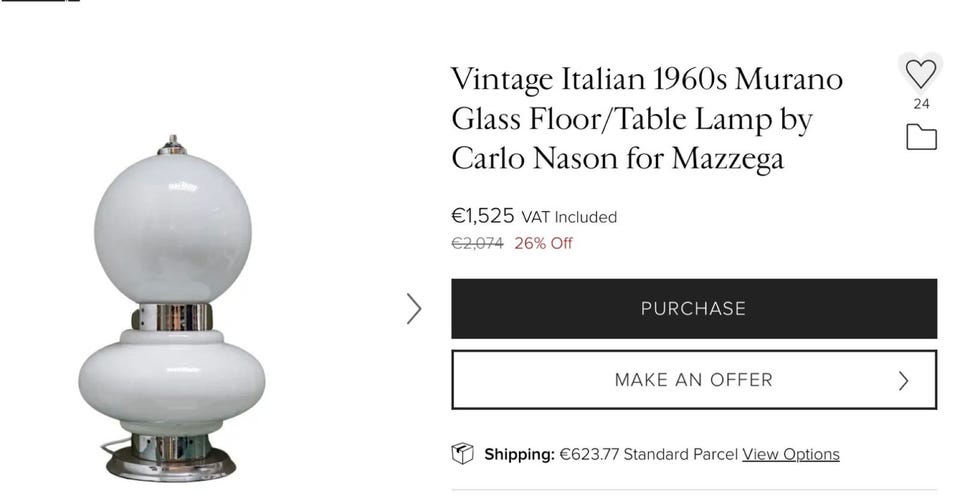Open the View Options shipping link
Screen dimensions: 960x500
coord(790,454)
